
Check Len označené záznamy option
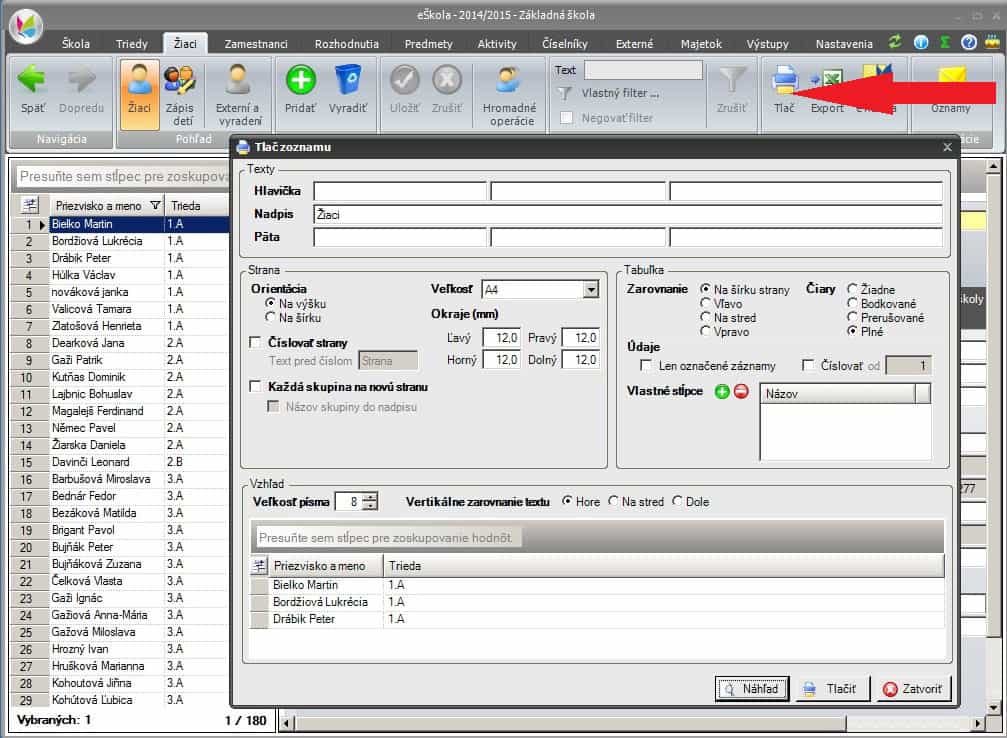tap(646, 366)
